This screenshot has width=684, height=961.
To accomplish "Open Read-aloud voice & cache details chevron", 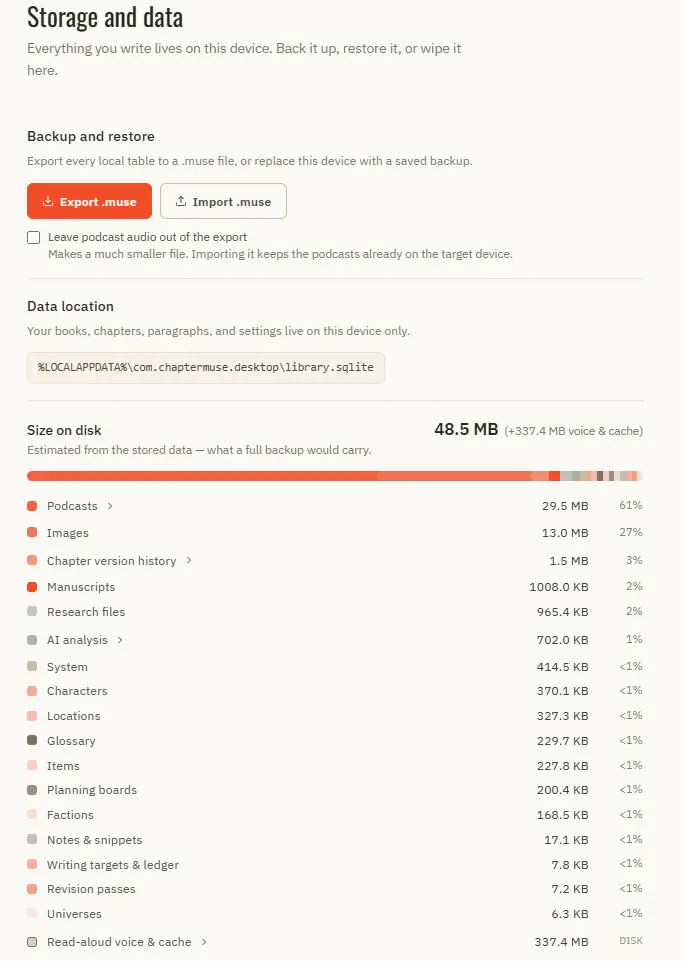I will click(204, 941).
